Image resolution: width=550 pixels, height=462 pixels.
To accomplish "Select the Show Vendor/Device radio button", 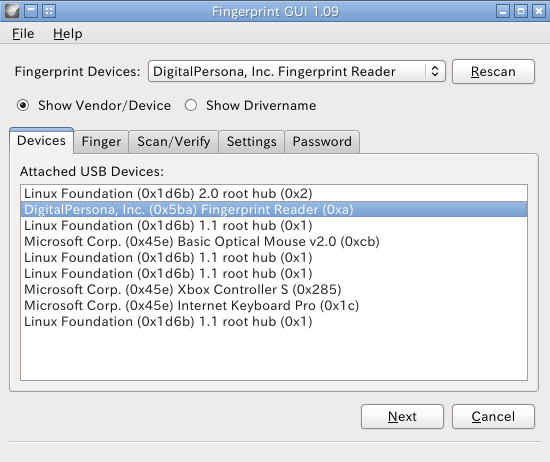I will 23,105.
